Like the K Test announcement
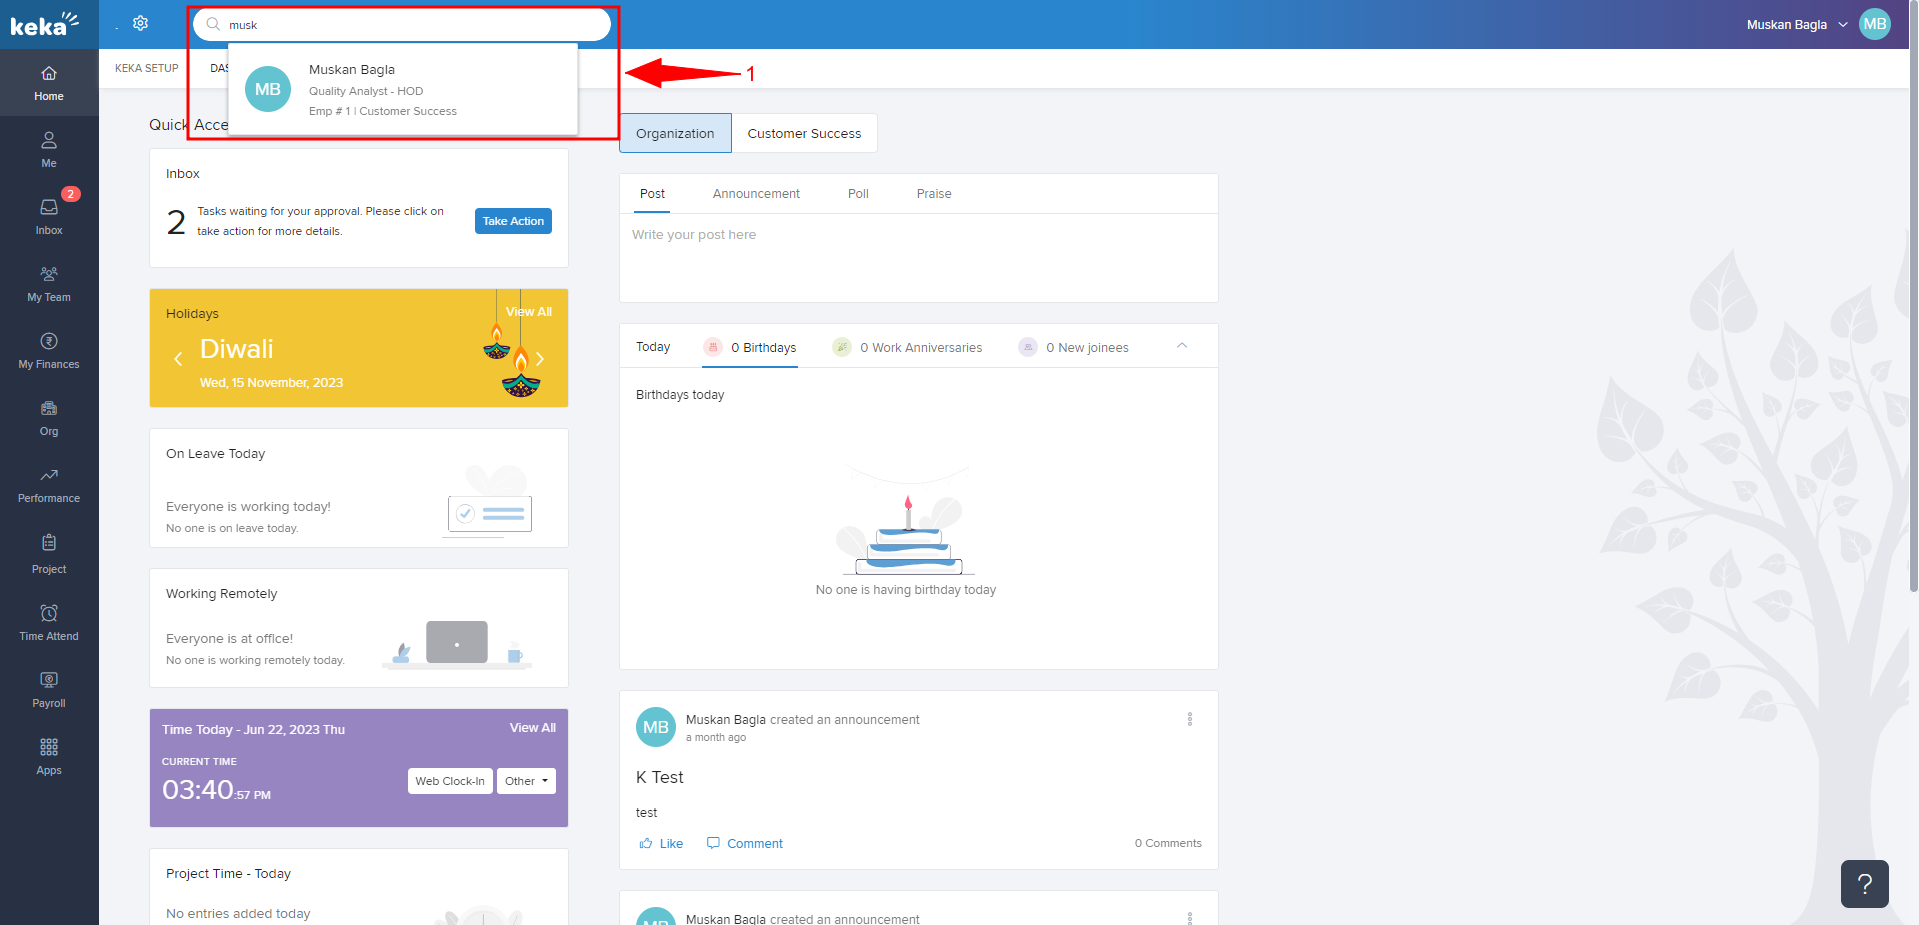The image size is (1919, 925). [661, 844]
